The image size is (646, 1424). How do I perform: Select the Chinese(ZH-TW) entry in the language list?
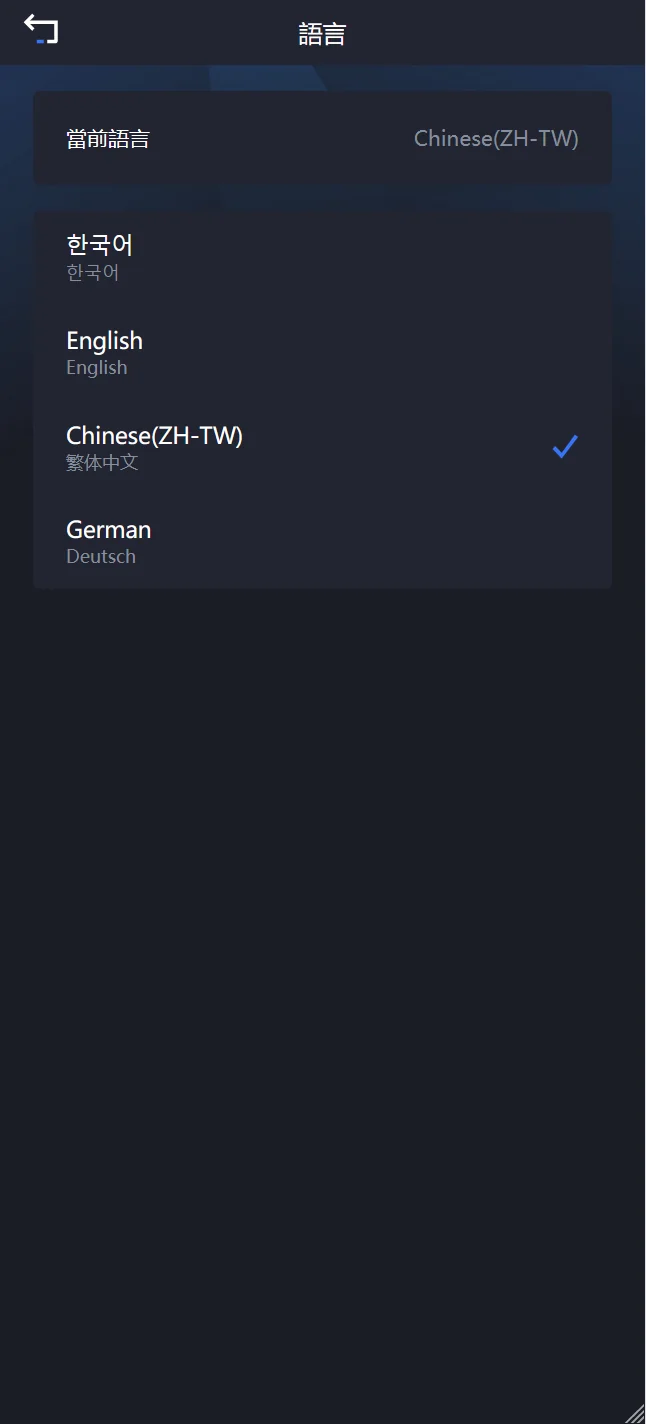tap(154, 436)
